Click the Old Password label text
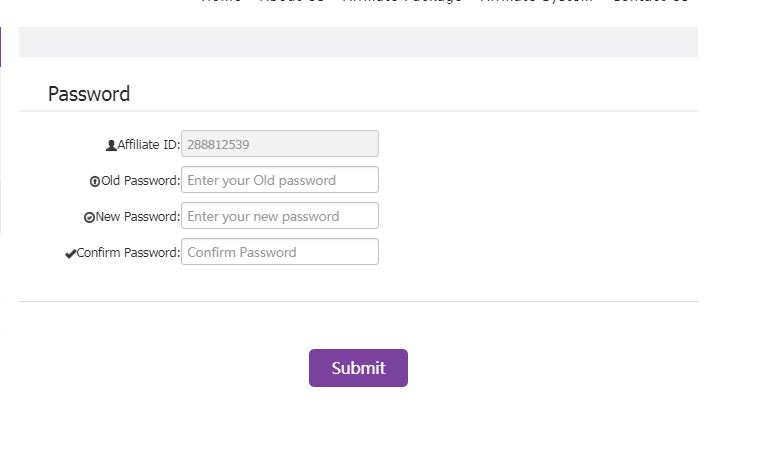This screenshot has height=449, width=767. click(140, 181)
